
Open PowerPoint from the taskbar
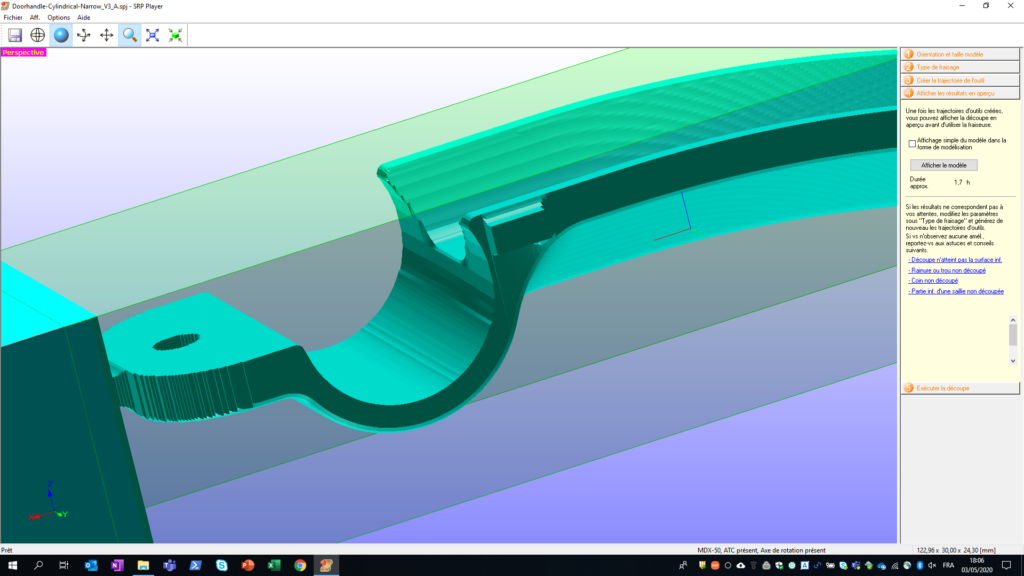point(248,566)
